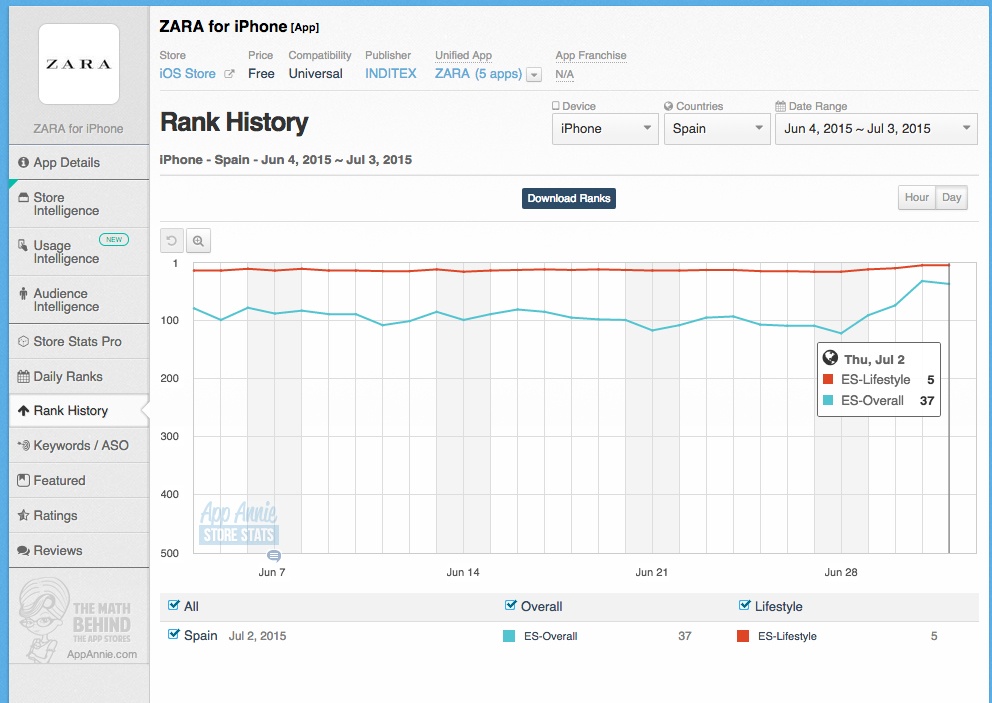Click the Ratings star icon
Viewport: 992px width, 703px height.
(x=23, y=515)
